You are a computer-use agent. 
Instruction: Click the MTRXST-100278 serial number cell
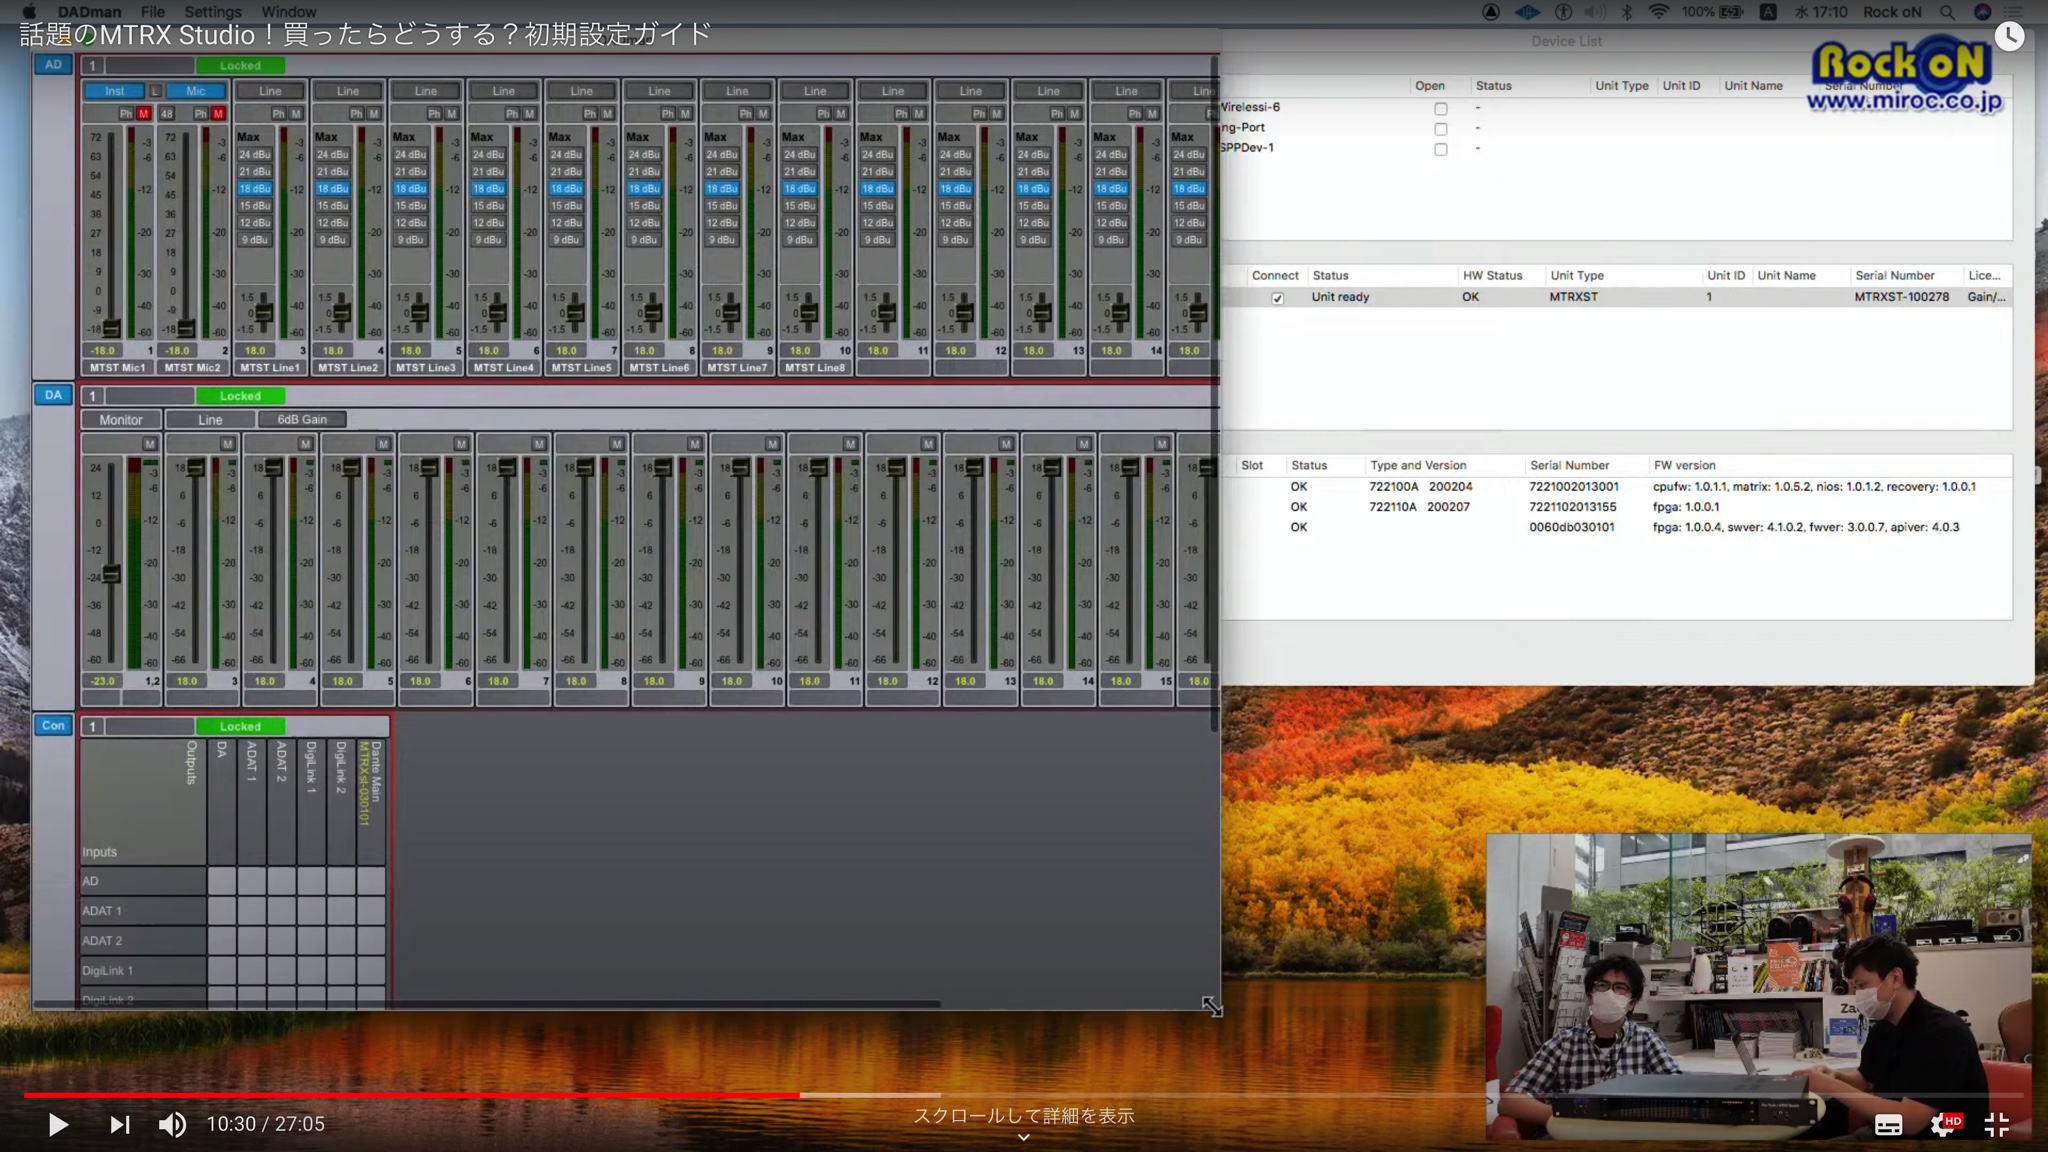(1901, 297)
